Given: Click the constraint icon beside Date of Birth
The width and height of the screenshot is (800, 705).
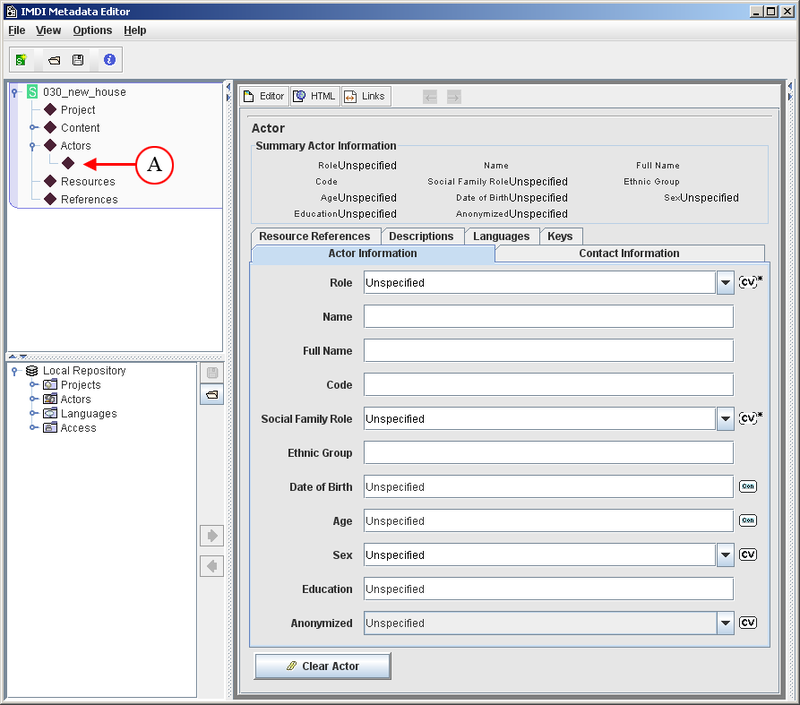Looking at the screenshot, I should click(x=748, y=487).
